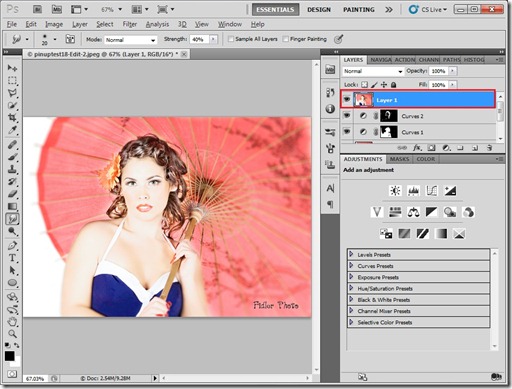This screenshot has height=389, width=512.
Task: Add a Curves adjustment icon
Action: [x=432, y=191]
